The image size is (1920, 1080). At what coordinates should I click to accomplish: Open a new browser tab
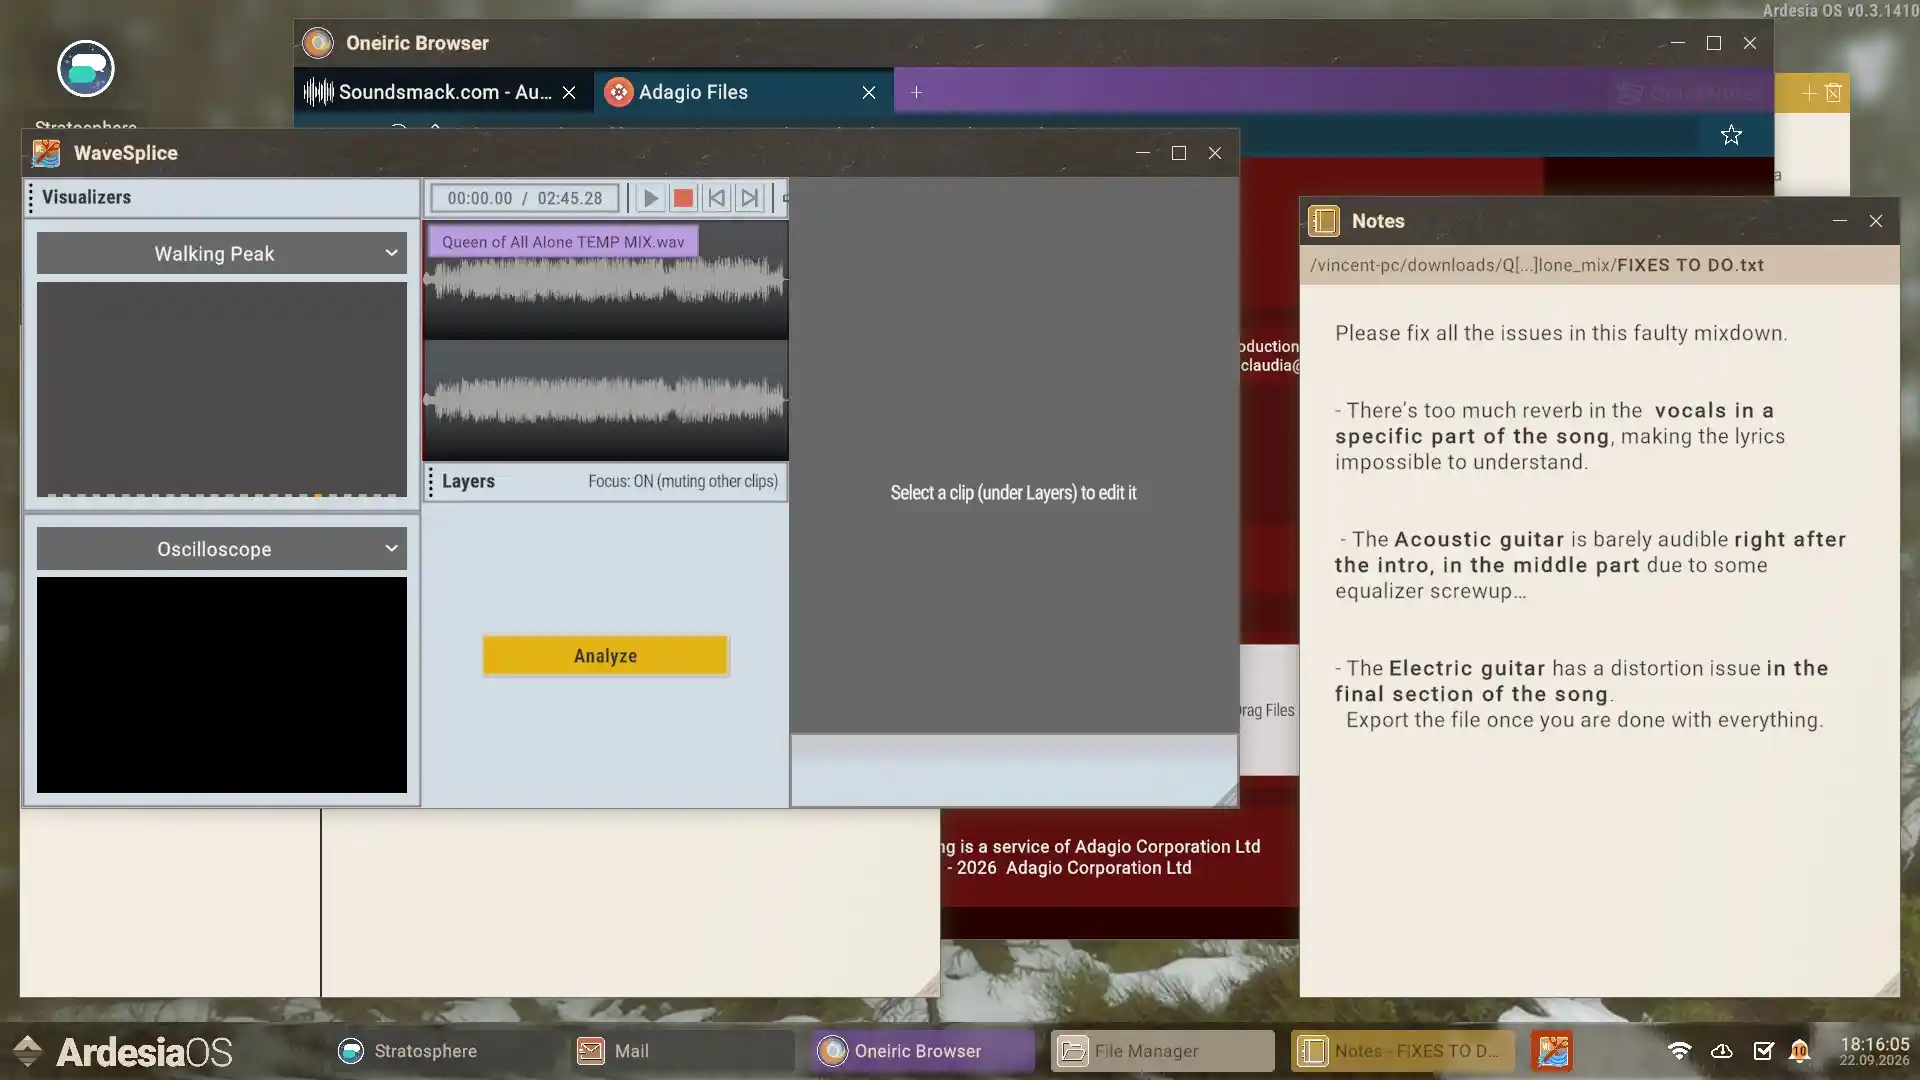click(916, 92)
